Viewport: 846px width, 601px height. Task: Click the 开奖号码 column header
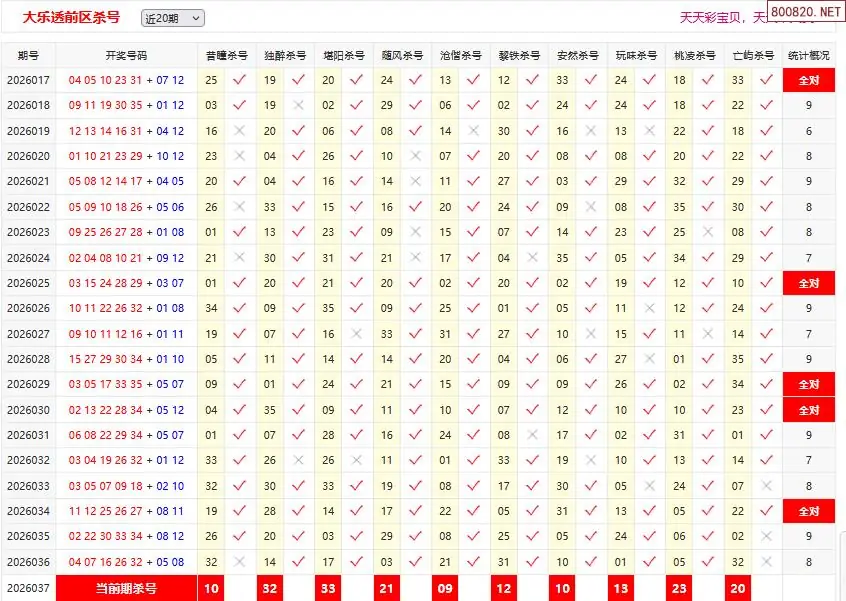point(126,56)
